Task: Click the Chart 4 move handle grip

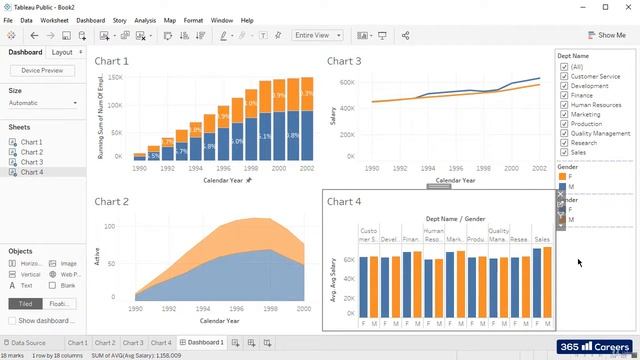Action: (x=439, y=187)
